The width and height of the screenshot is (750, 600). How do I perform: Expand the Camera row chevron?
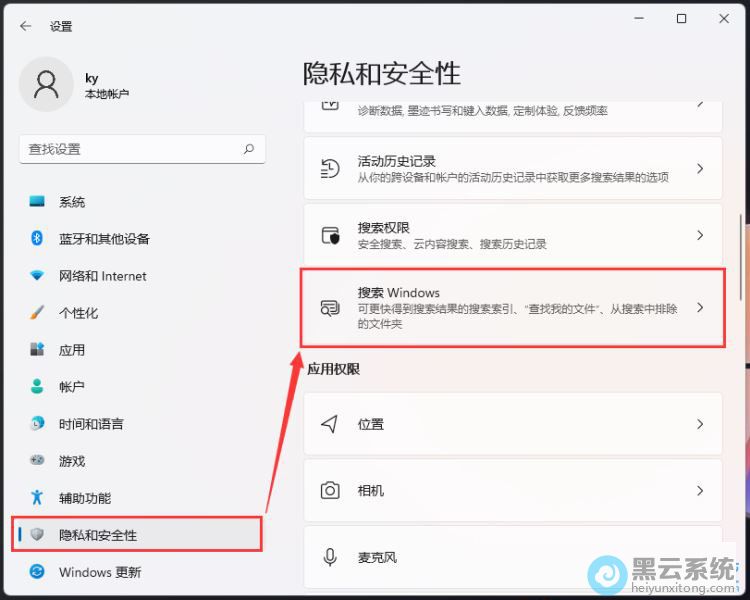point(700,491)
